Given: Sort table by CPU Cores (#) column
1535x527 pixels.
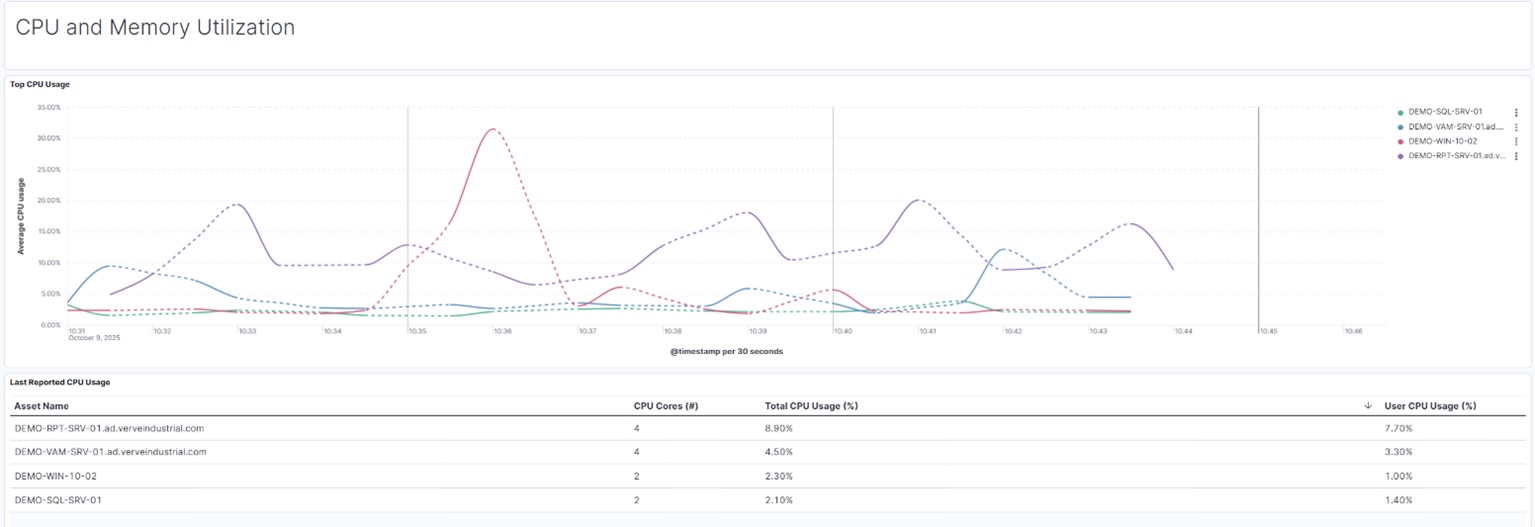Looking at the screenshot, I should point(665,406).
